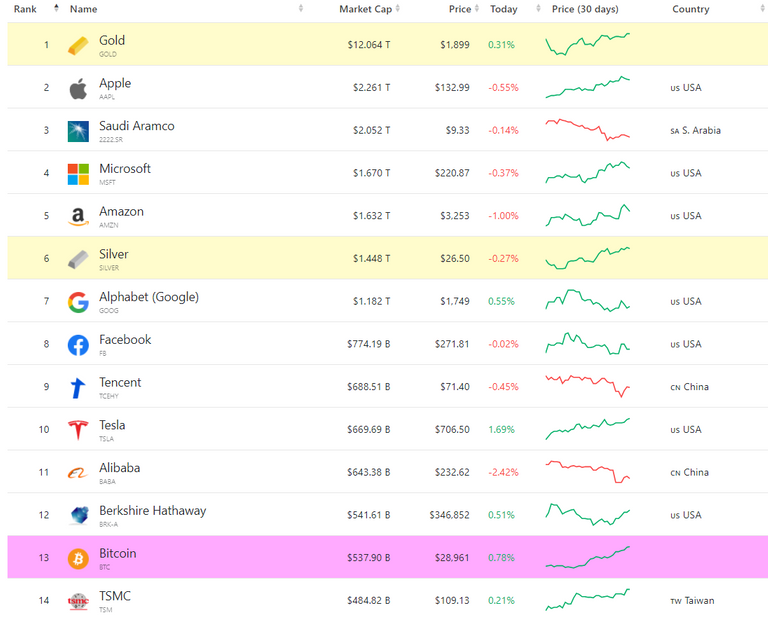The height and width of the screenshot is (619, 768).
Task: Open the Tencent company link
Action: coord(120,382)
